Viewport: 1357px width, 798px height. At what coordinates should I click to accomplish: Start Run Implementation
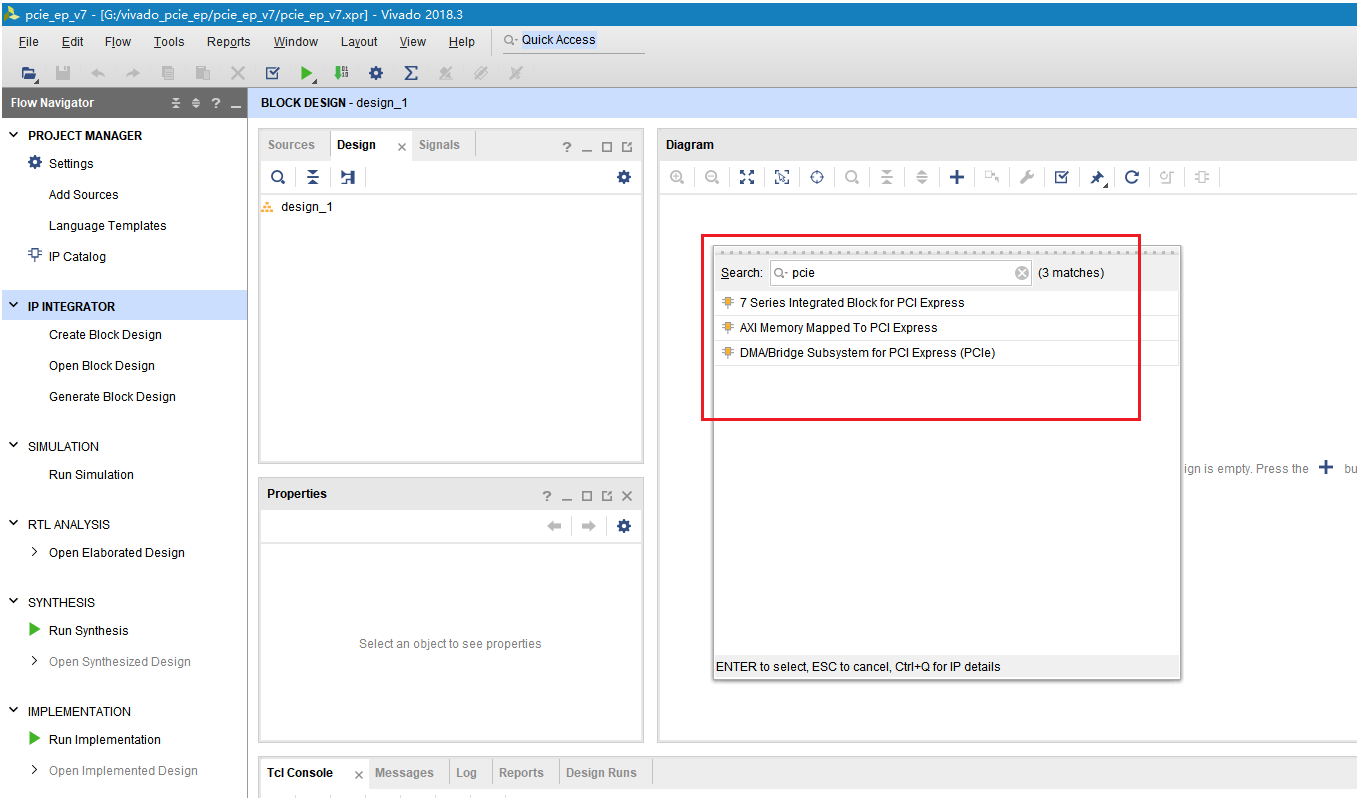tap(104, 740)
